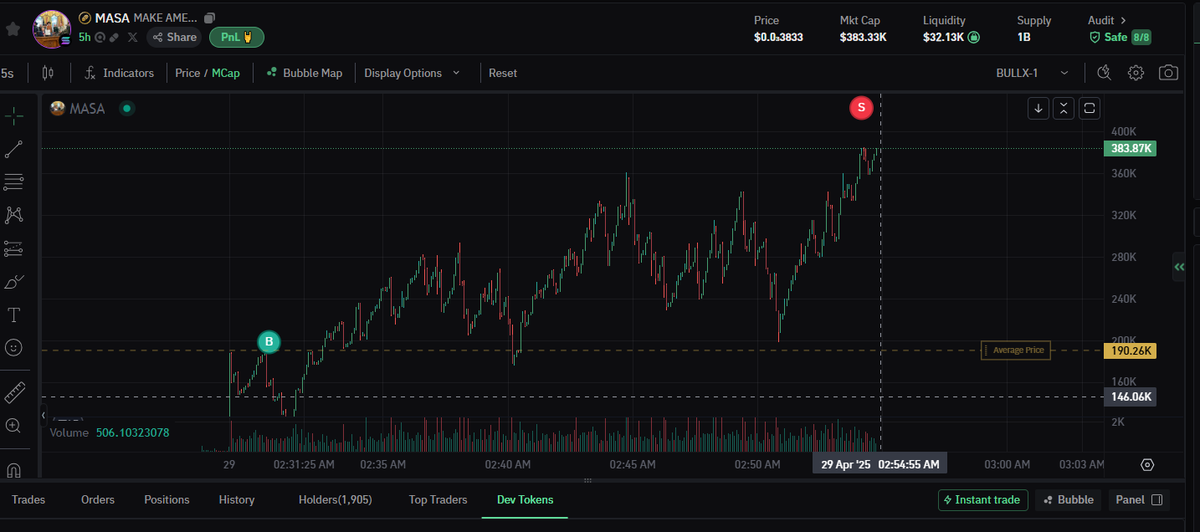Click the Share button

174,37
